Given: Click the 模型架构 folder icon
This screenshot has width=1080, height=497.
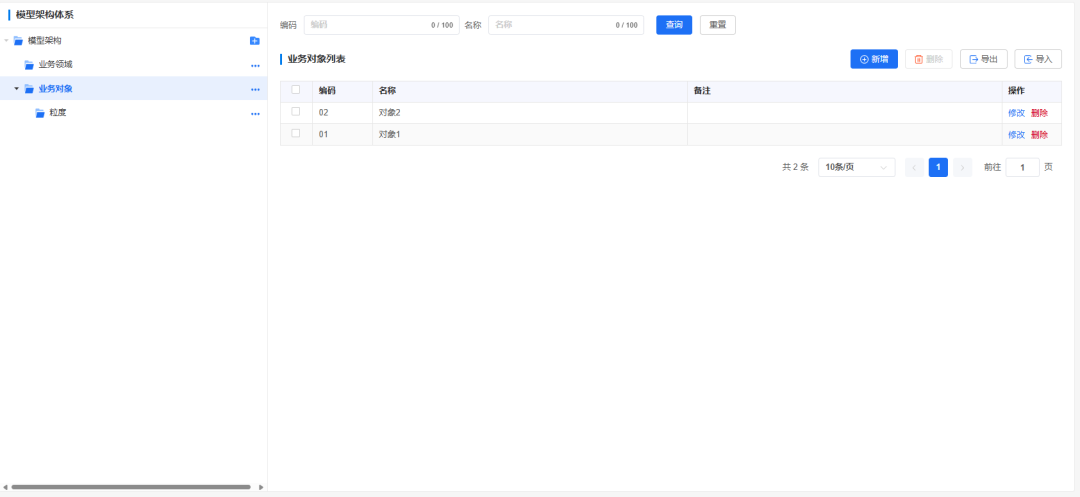Looking at the screenshot, I should [19, 41].
